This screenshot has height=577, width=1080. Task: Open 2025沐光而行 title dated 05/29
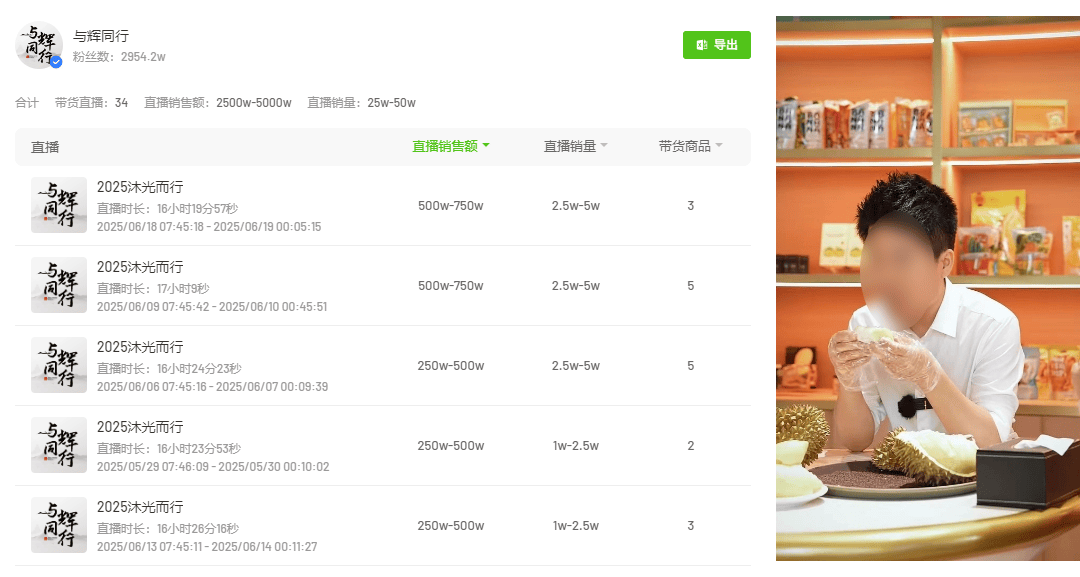[140, 427]
